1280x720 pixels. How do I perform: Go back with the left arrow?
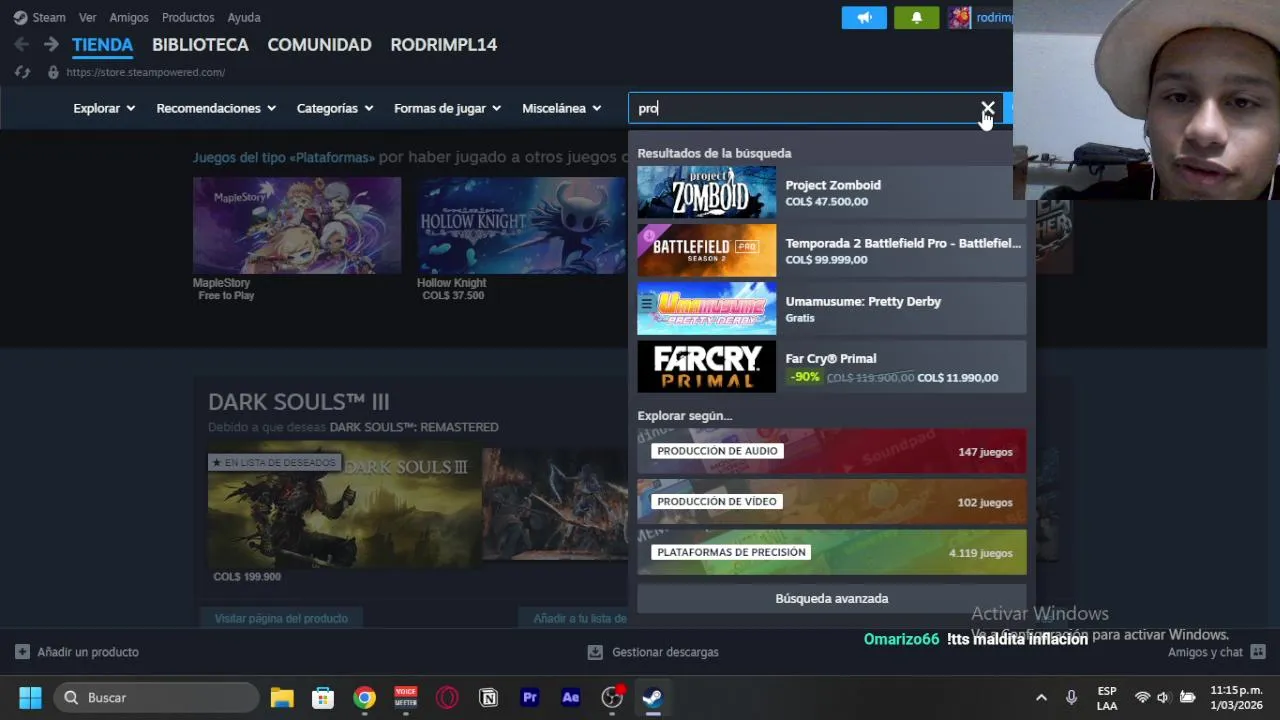coord(21,44)
